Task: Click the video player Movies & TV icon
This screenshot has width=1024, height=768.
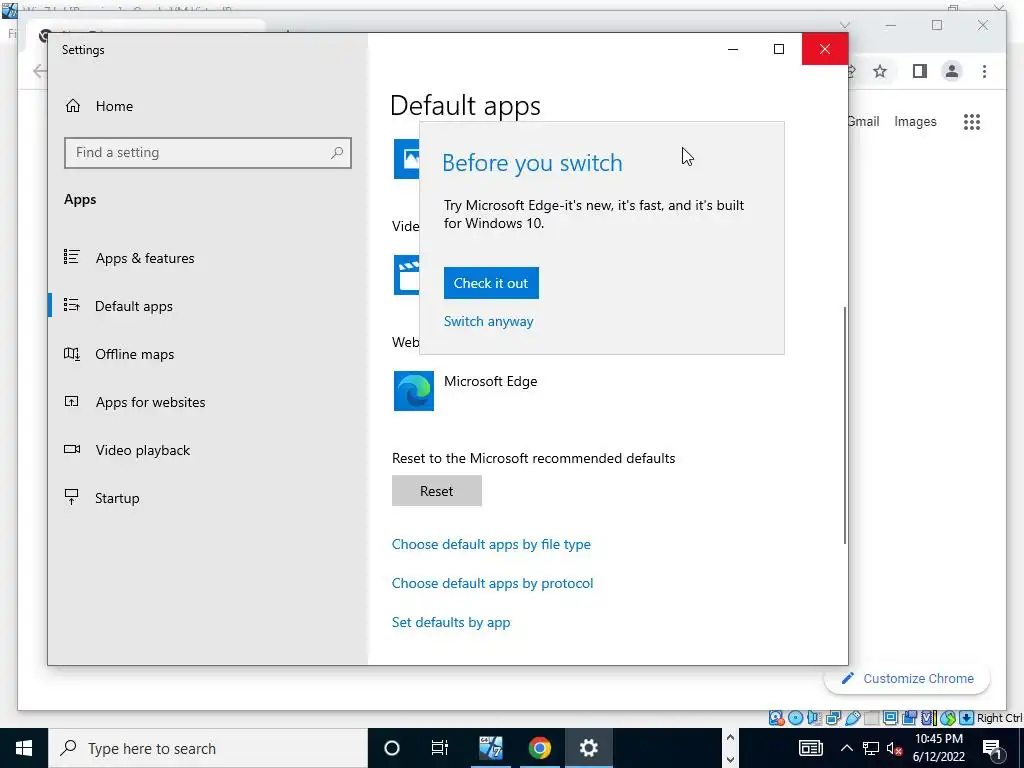Action: click(406, 275)
